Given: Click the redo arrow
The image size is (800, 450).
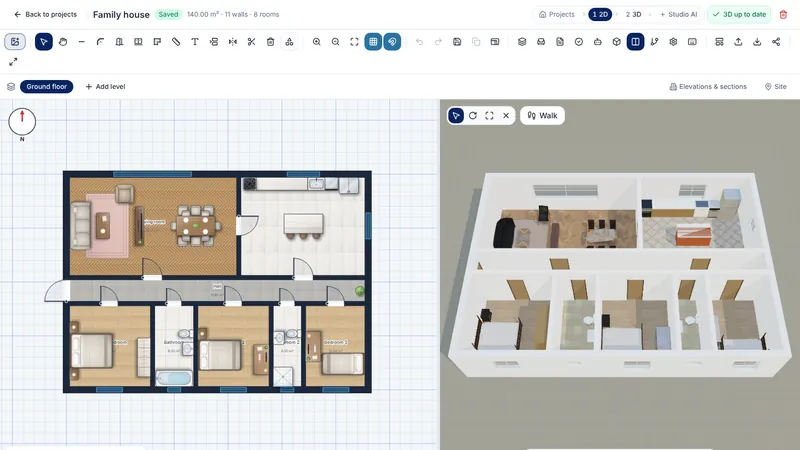Looking at the screenshot, I should [x=438, y=42].
